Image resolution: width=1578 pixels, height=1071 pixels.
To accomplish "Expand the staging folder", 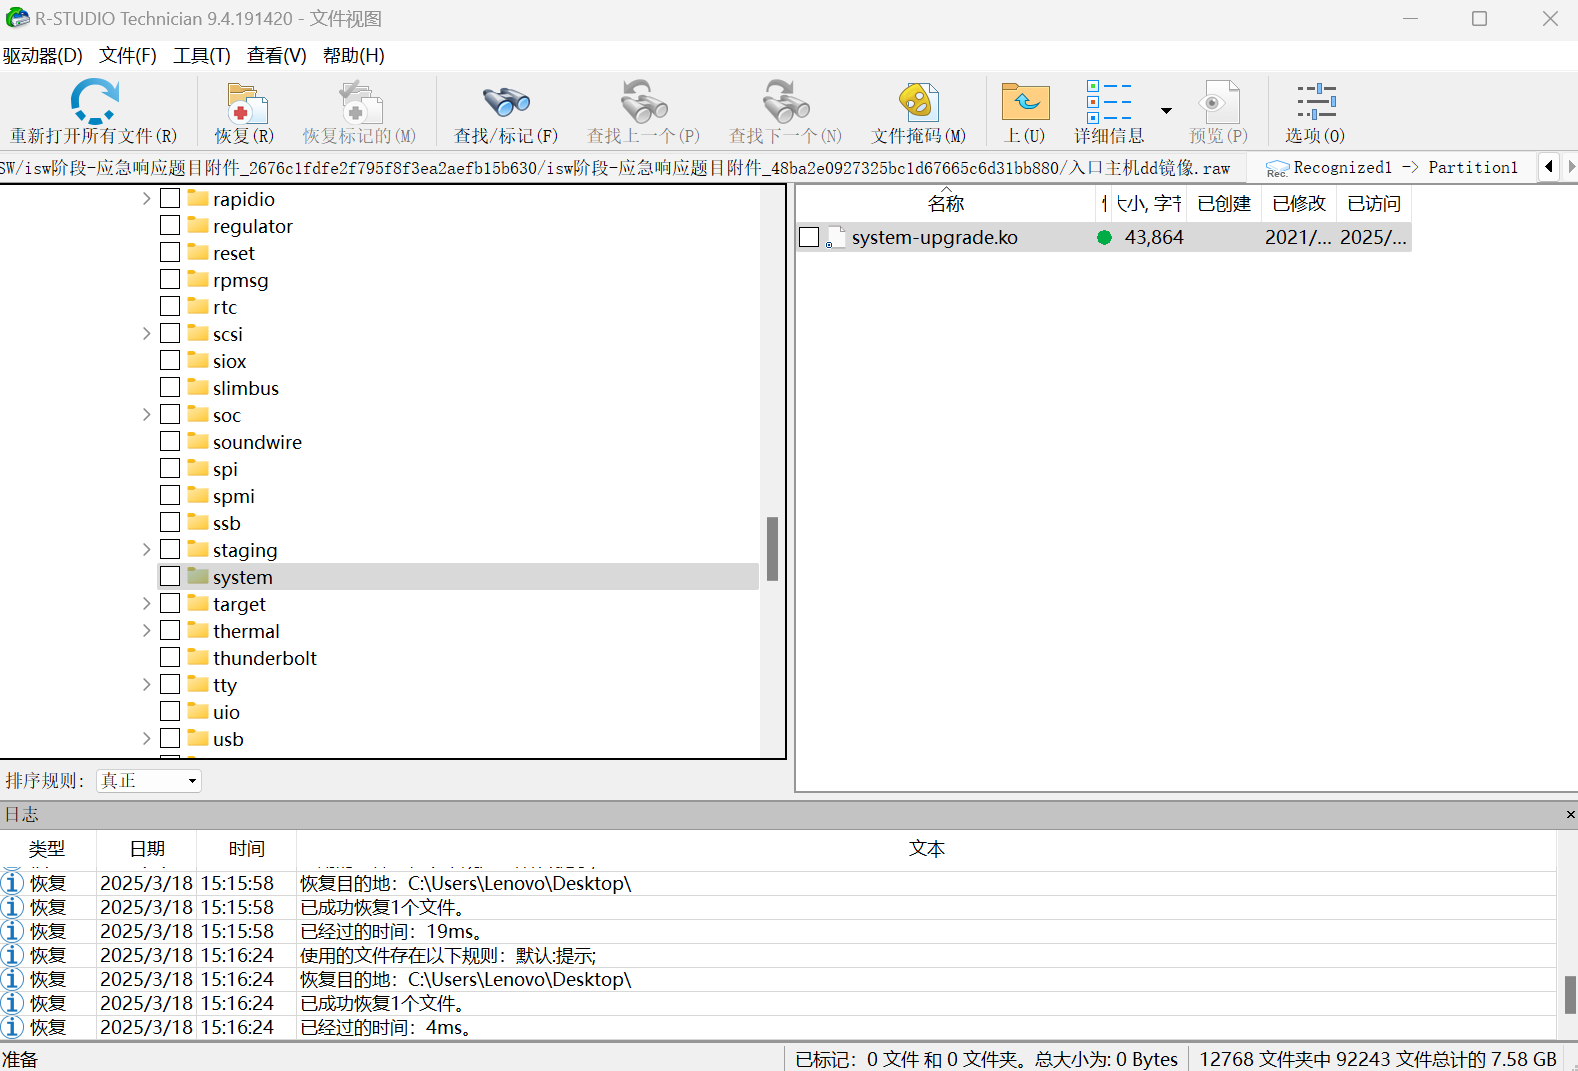I will [x=146, y=550].
